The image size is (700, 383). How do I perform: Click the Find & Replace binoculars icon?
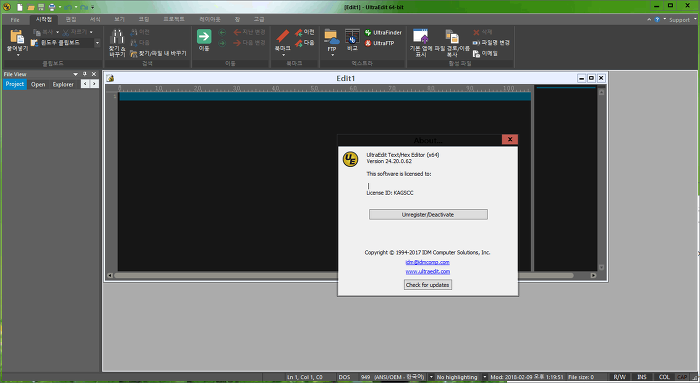coord(117,36)
